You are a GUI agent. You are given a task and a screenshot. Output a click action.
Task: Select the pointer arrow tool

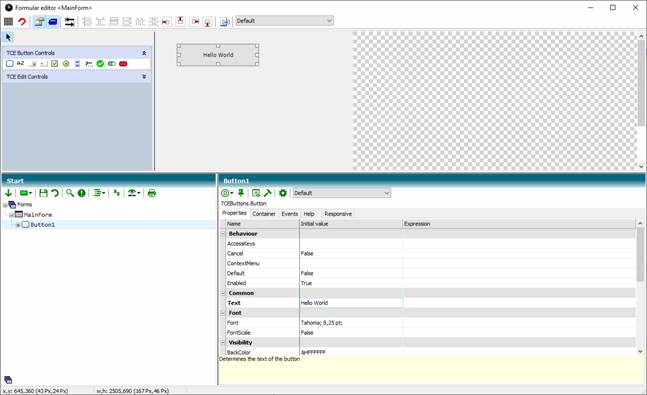[x=8, y=37]
